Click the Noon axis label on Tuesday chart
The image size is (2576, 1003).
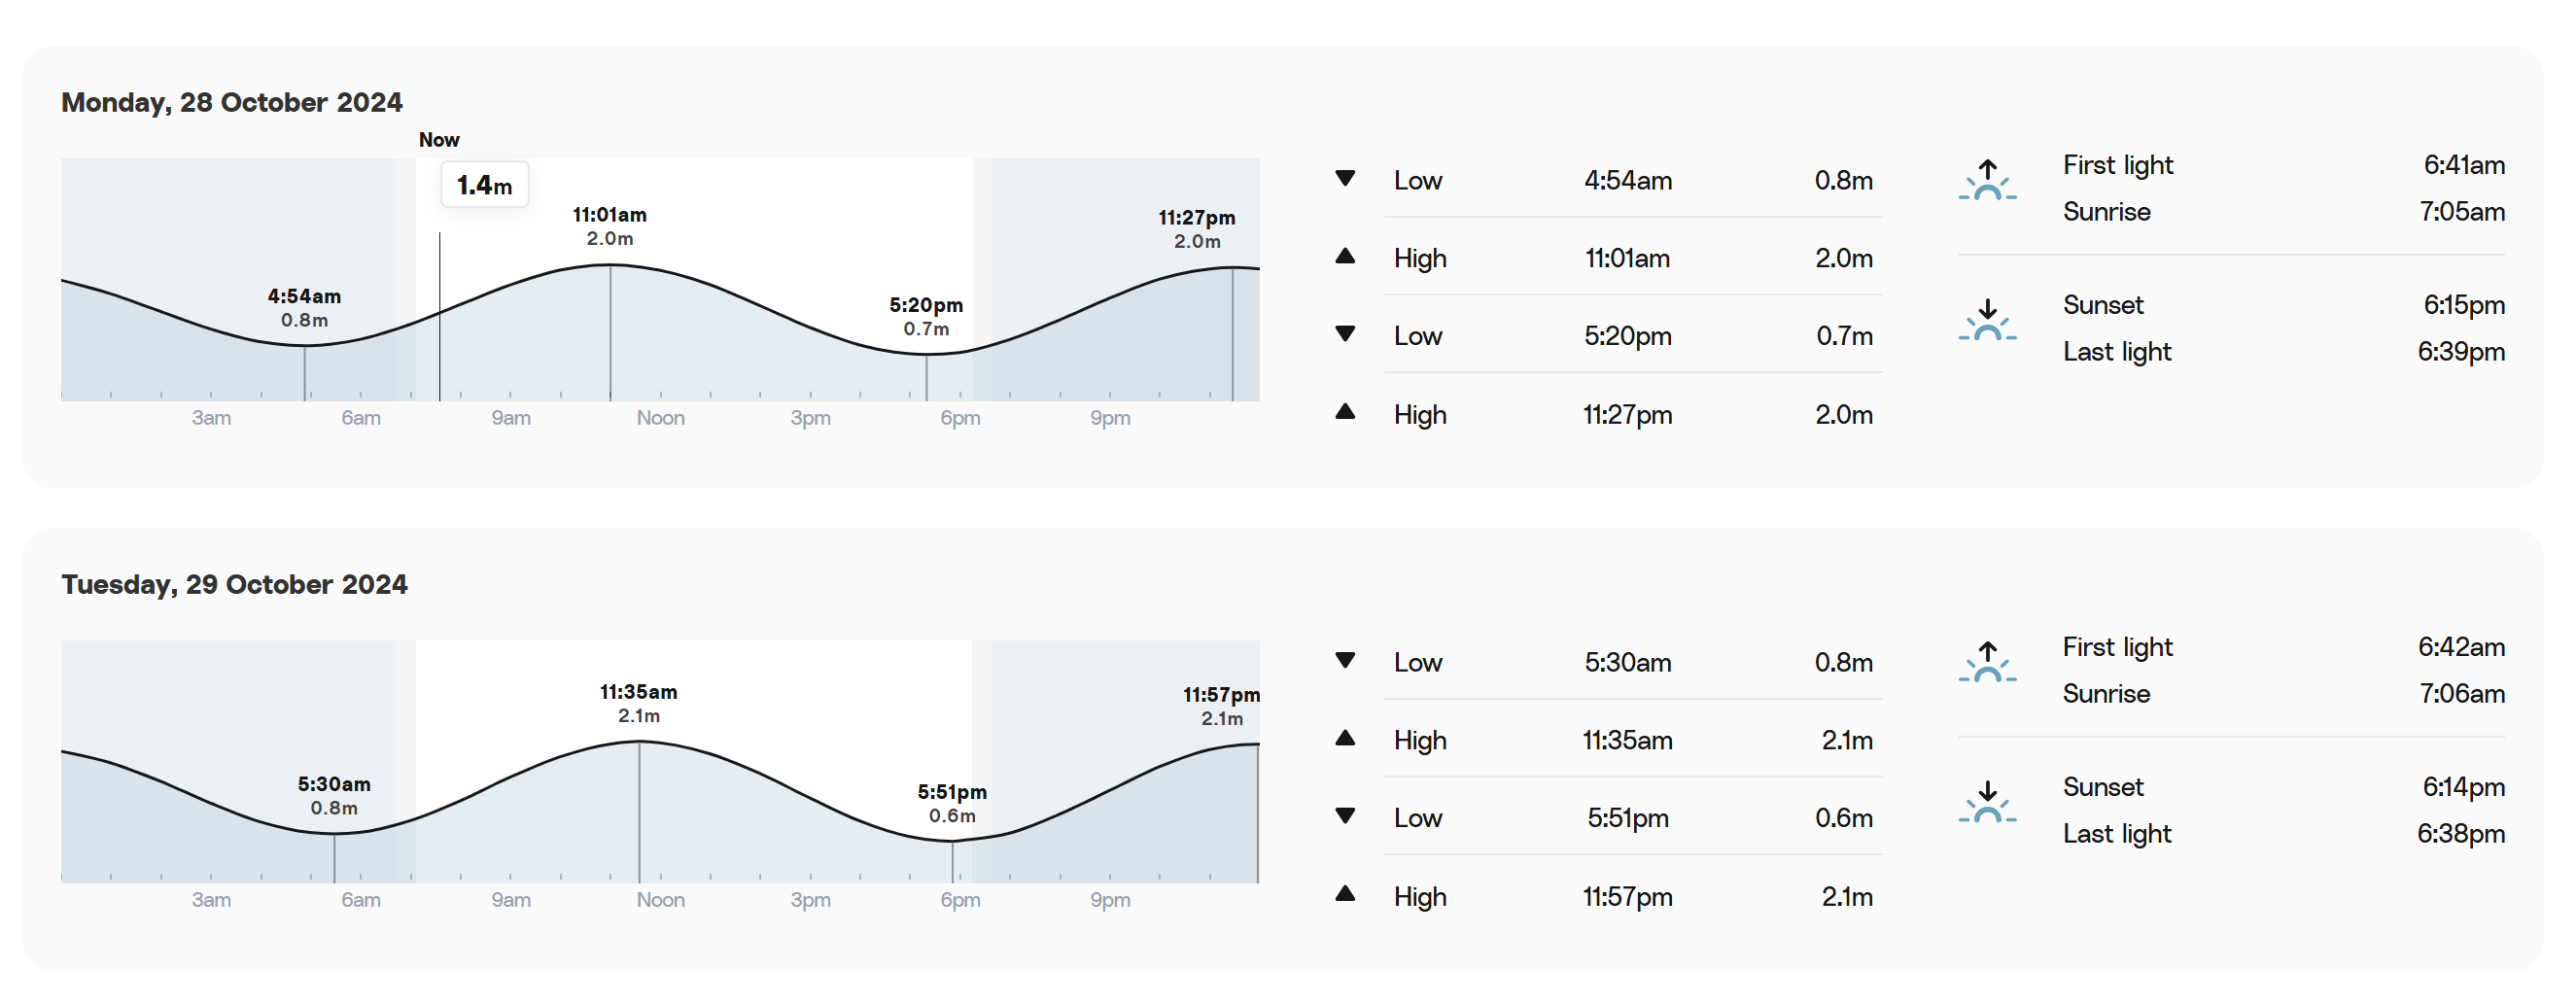click(x=661, y=900)
